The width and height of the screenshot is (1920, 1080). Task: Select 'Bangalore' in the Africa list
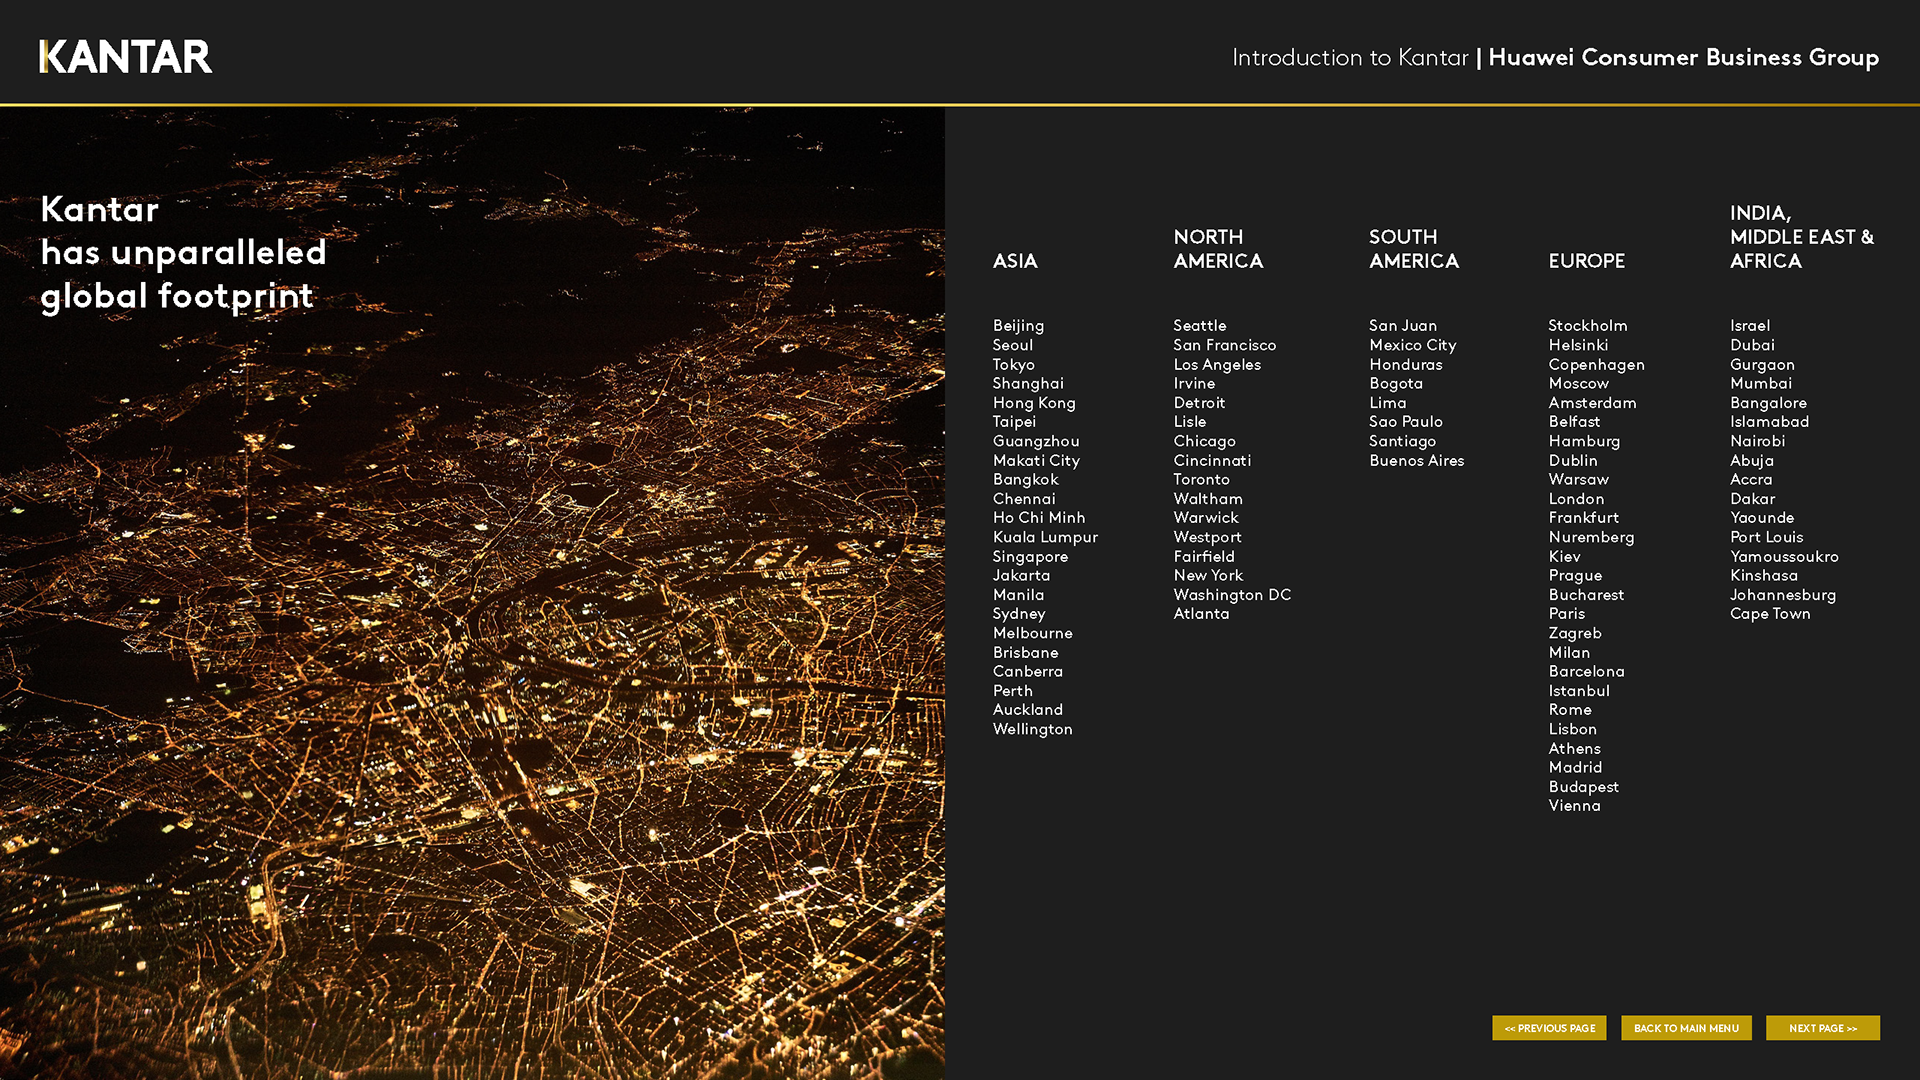tap(1769, 403)
